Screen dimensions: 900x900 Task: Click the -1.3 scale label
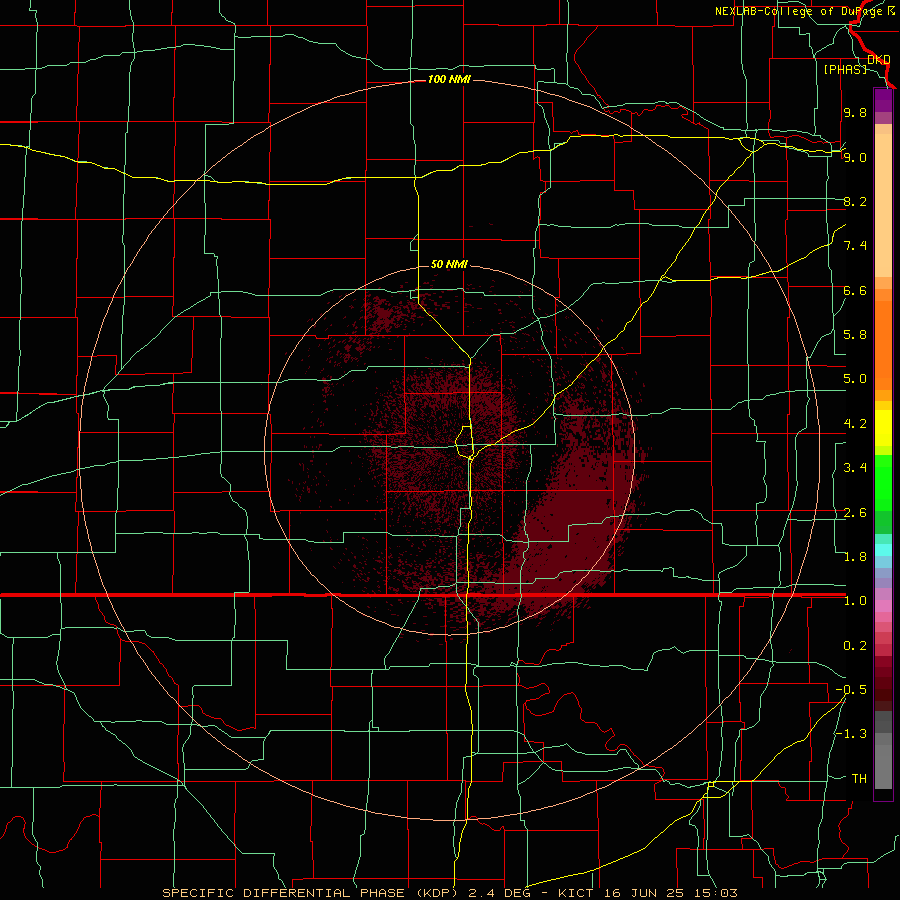tap(851, 734)
